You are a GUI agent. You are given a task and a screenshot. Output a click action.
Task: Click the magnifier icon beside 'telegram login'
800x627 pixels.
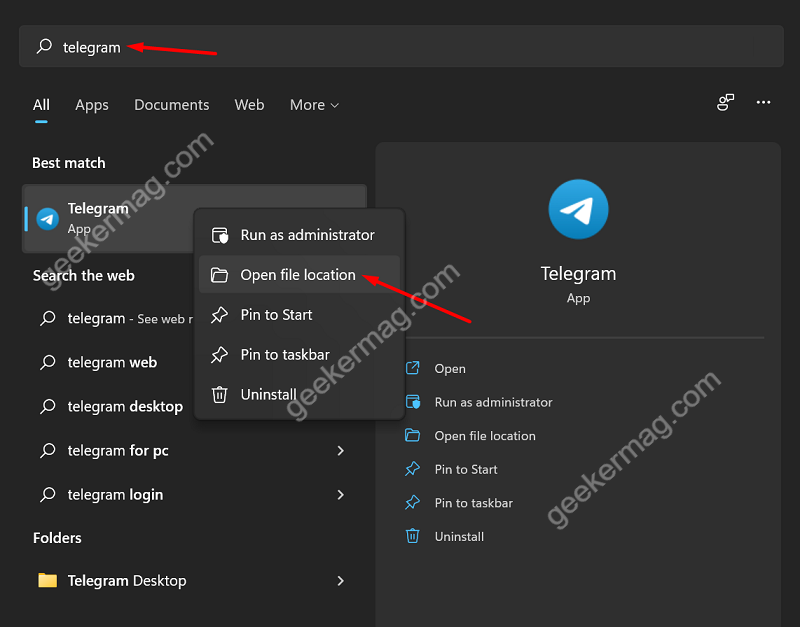(x=48, y=494)
